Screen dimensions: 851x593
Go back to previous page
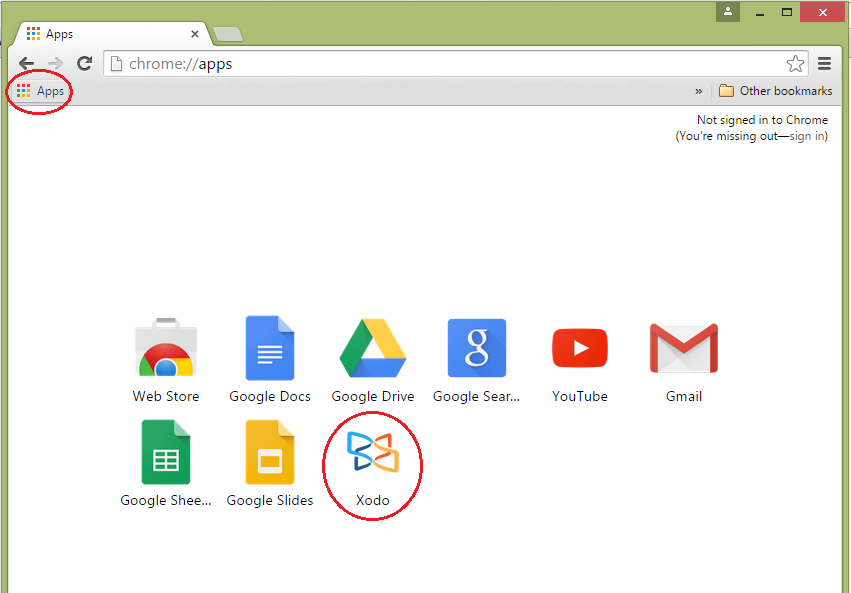tap(26, 64)
